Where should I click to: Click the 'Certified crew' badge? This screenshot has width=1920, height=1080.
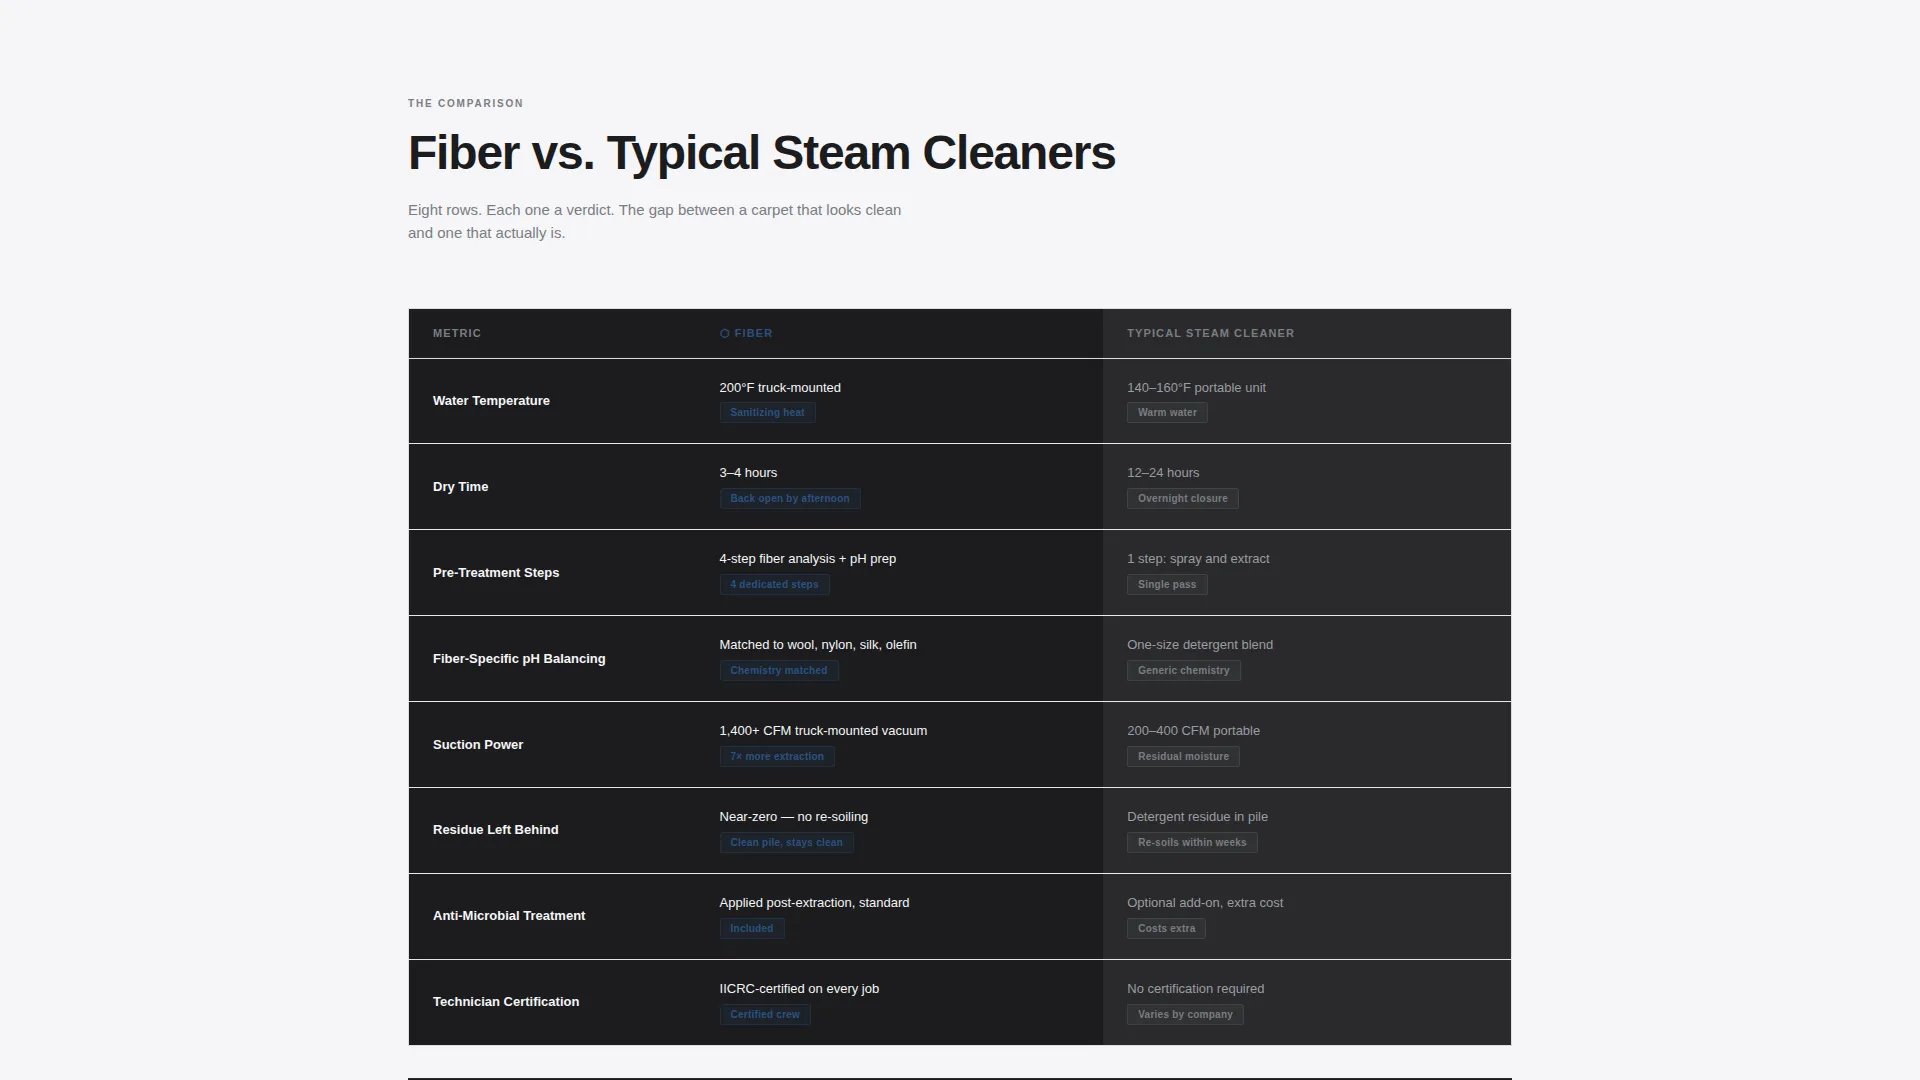pyautogui.click(x=765, y=1015)
